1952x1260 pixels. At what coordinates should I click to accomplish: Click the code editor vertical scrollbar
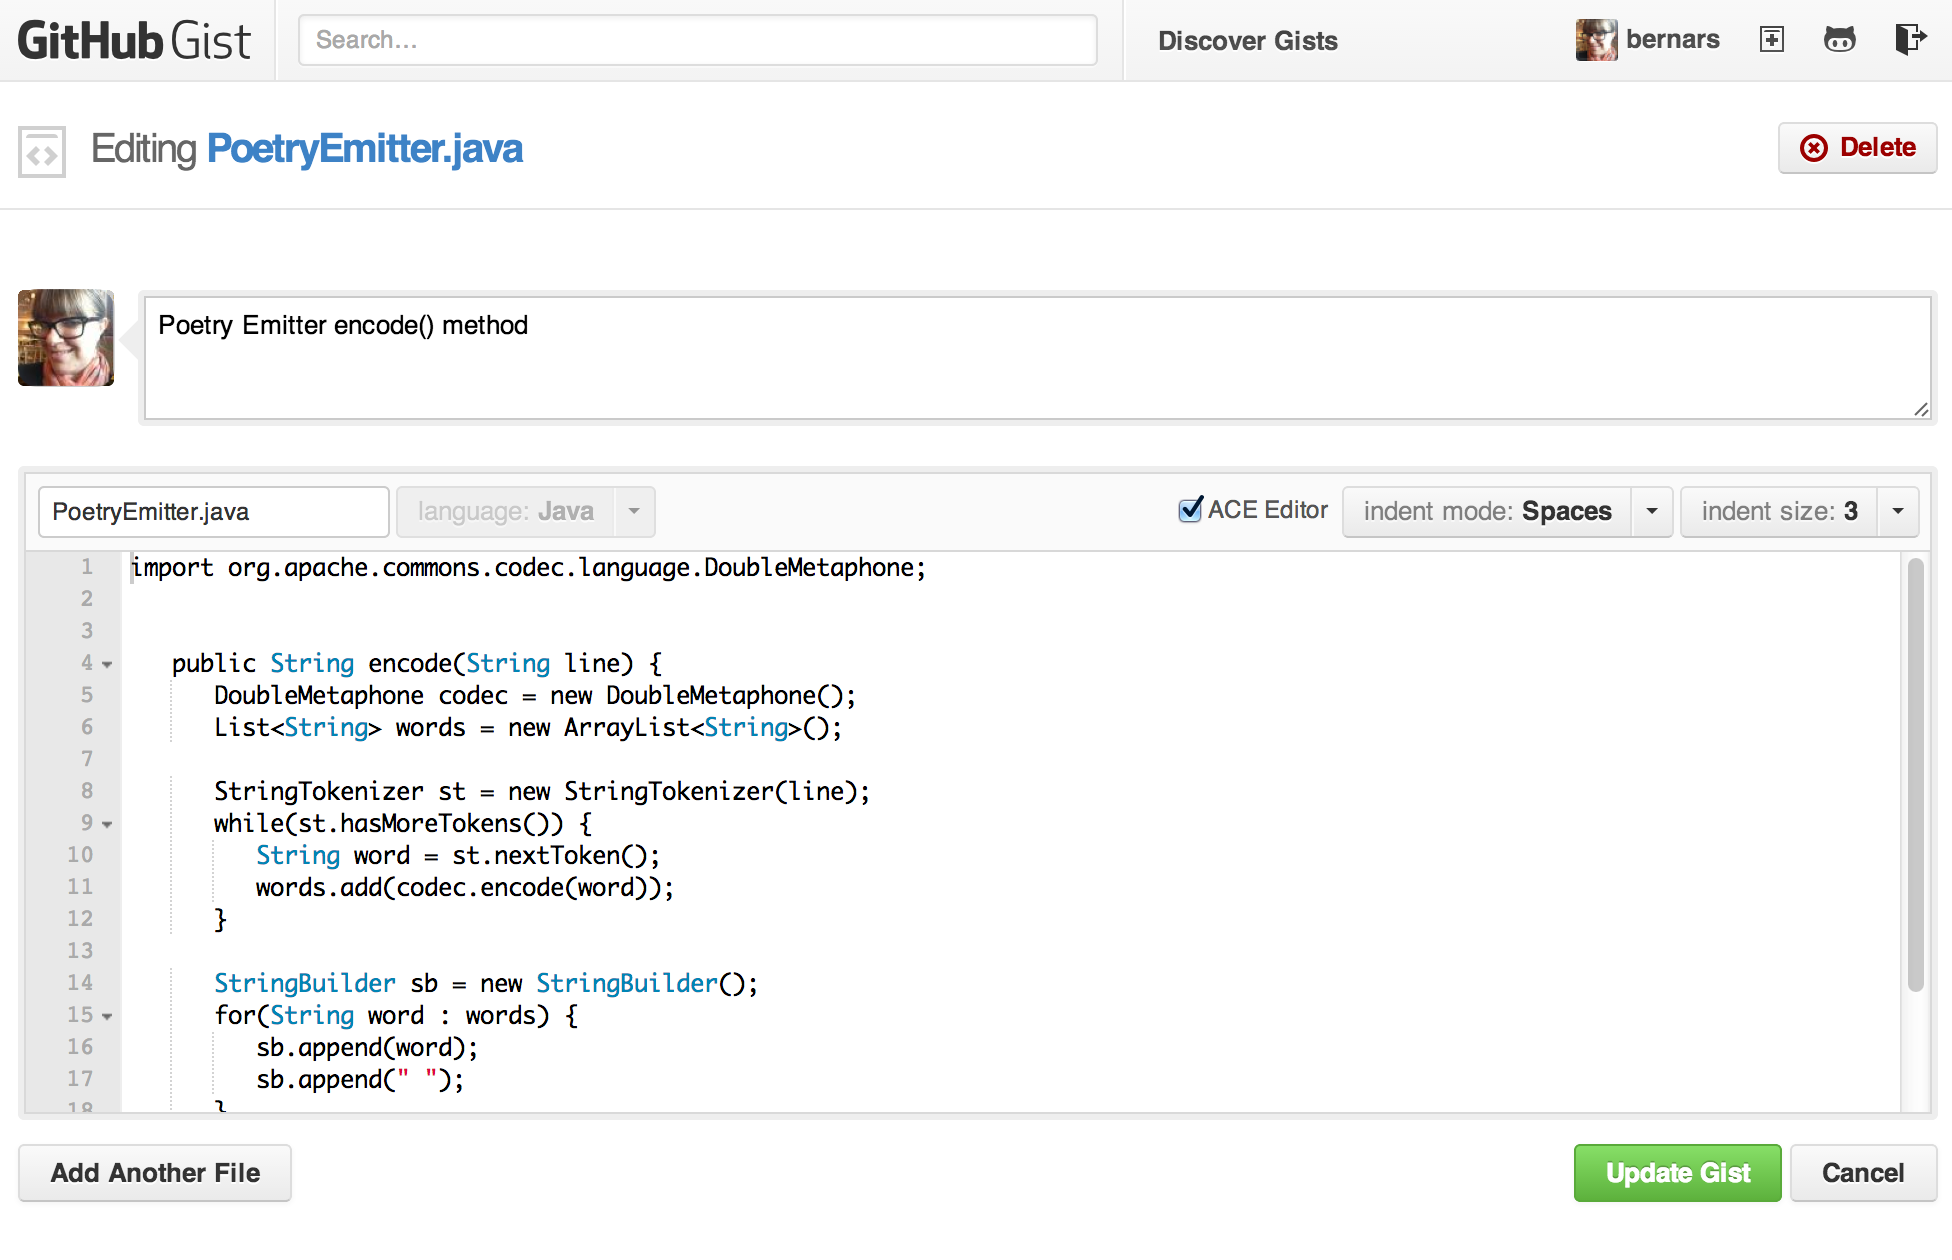pyautogui.click(x=1915, y=775)
